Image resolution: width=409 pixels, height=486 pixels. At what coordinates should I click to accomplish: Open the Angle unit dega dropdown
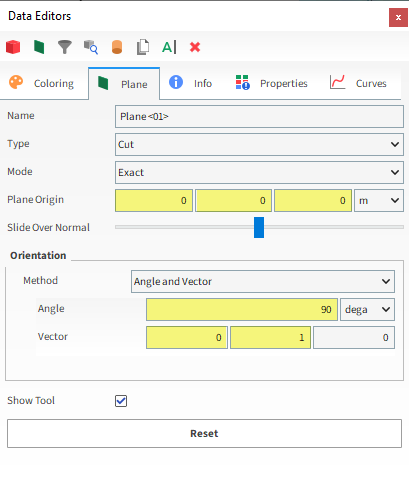[x=367, y=309]
